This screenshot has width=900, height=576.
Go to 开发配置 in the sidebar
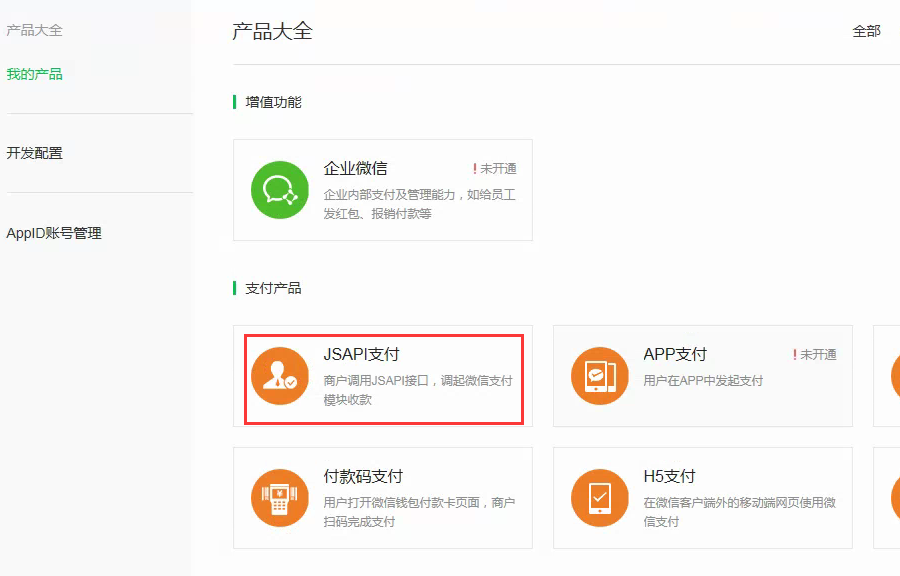(x=34, y=153)
